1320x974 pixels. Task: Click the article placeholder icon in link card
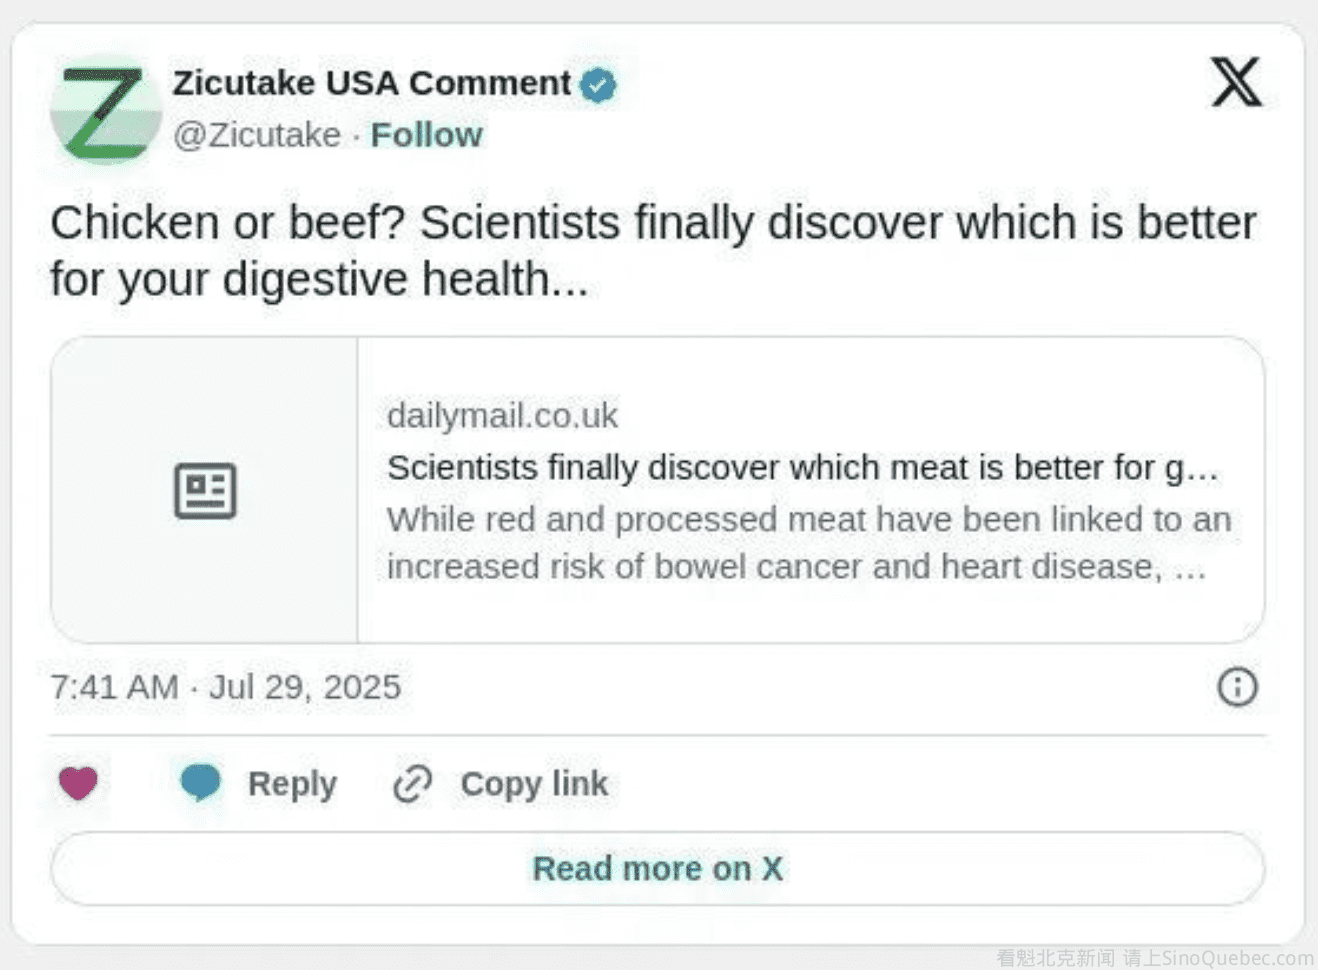(205, 491)
